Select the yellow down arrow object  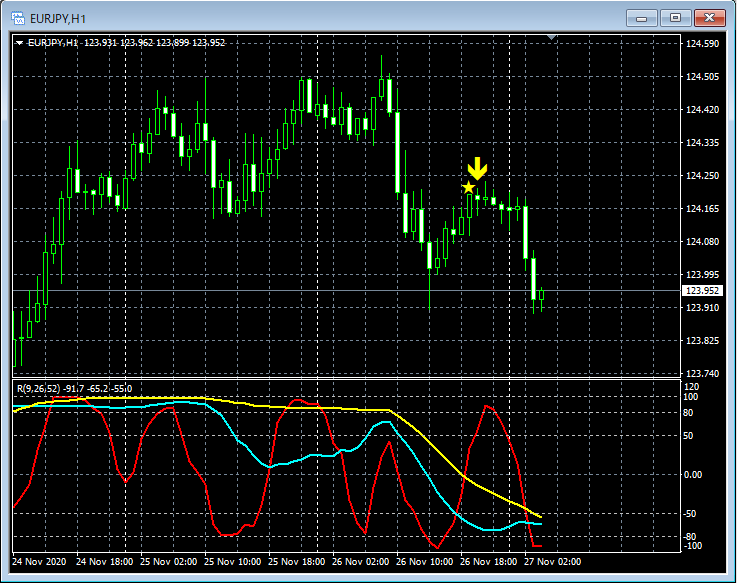click(477, 168)
